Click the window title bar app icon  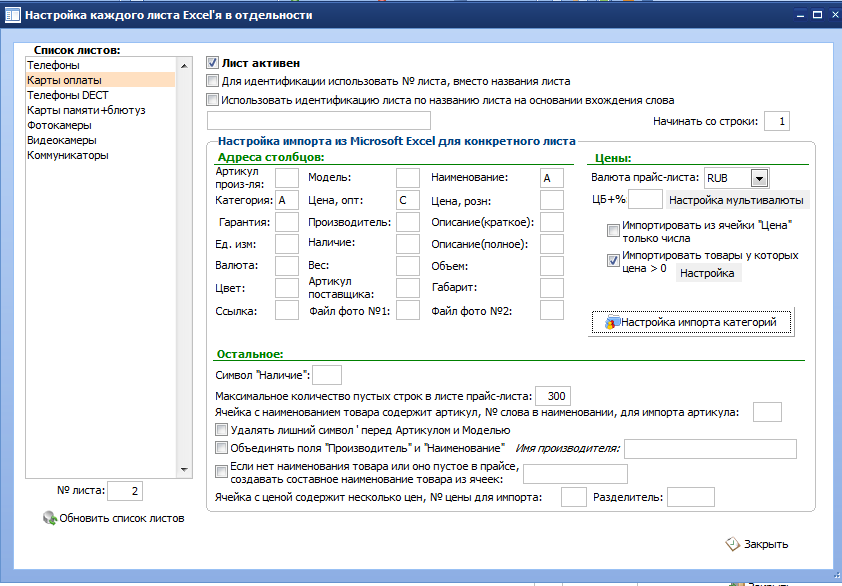point(12,15)
